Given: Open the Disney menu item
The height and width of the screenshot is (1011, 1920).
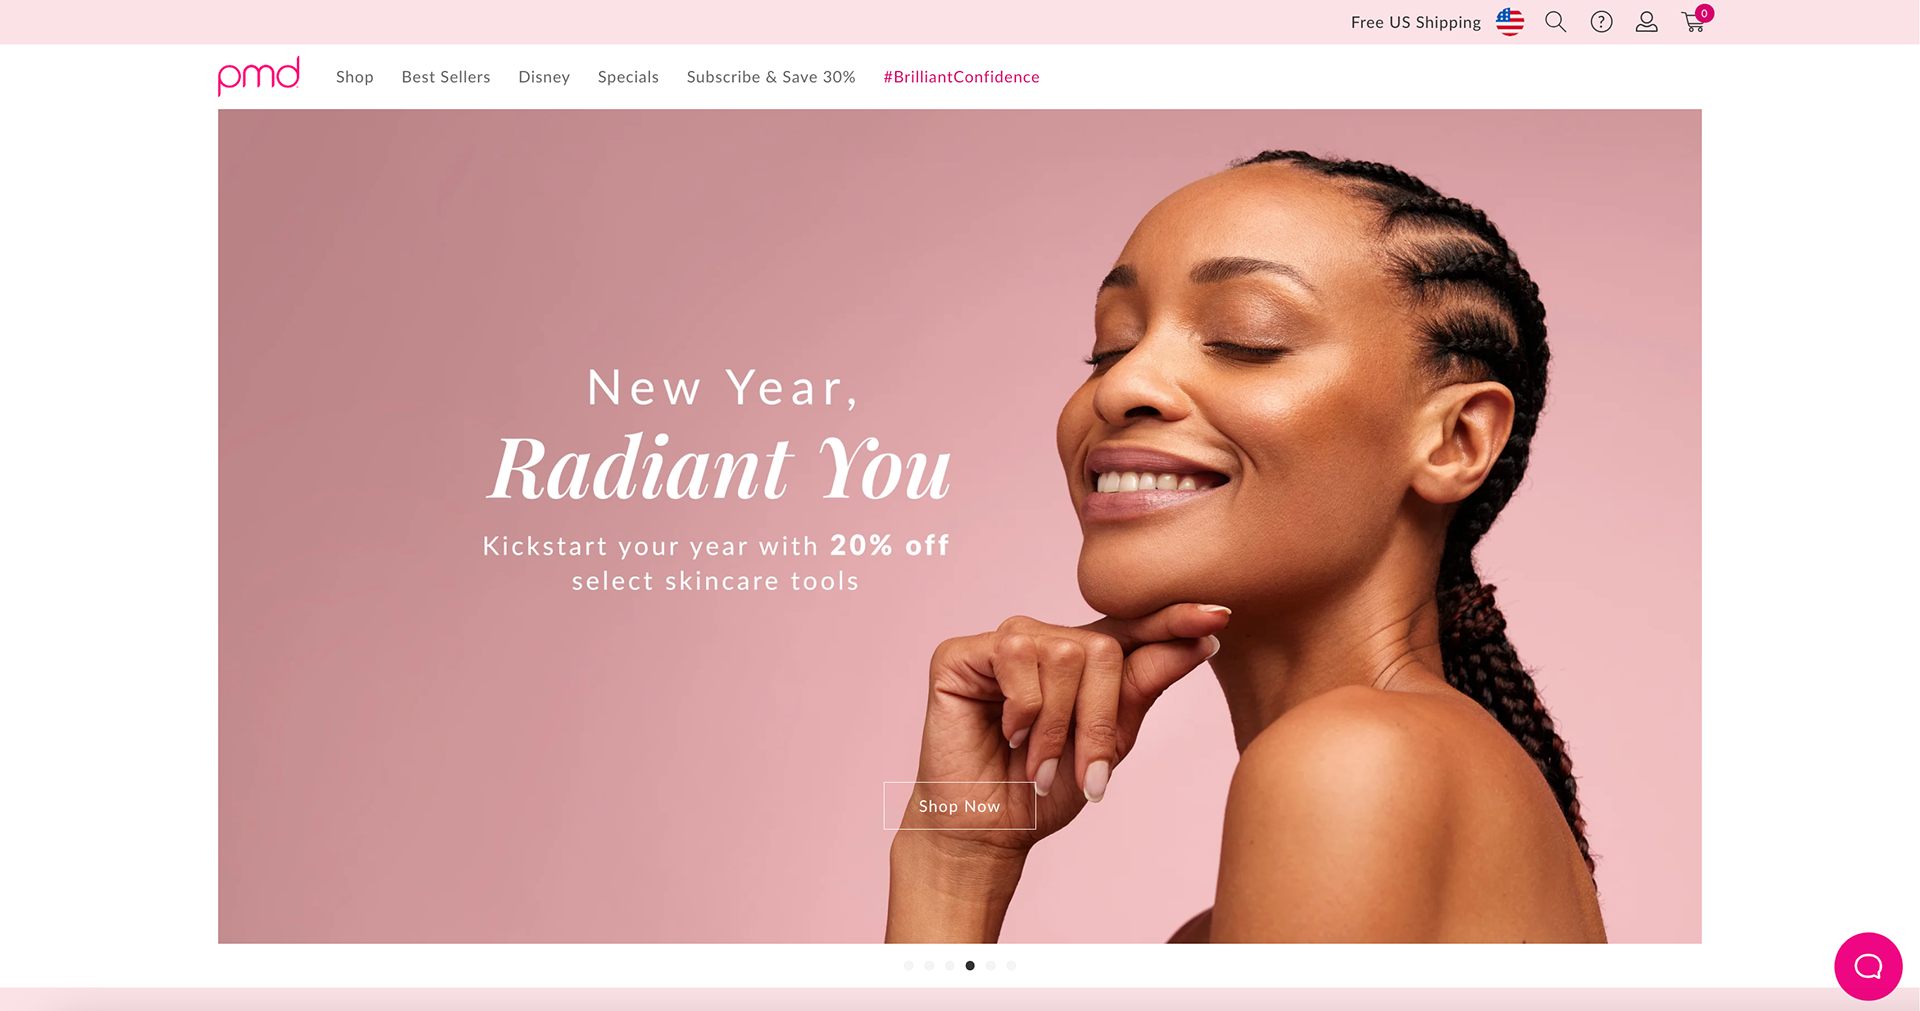Looking at the screenshot, I should point(544,77).
